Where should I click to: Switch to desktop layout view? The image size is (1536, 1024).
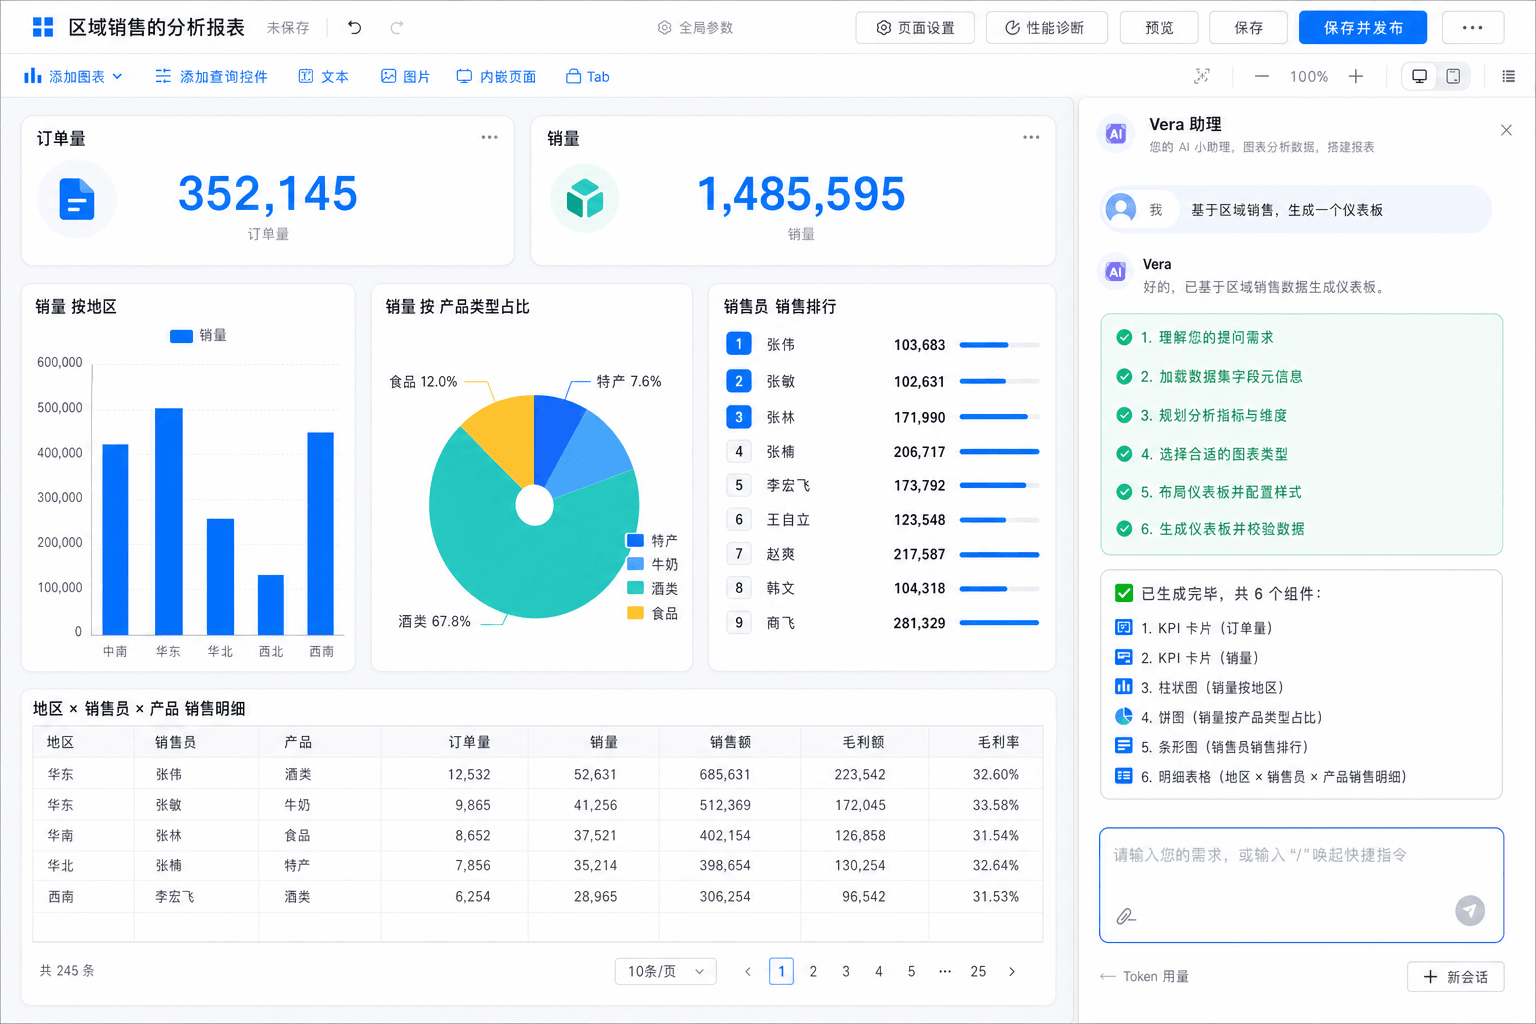coord(1419,76)
